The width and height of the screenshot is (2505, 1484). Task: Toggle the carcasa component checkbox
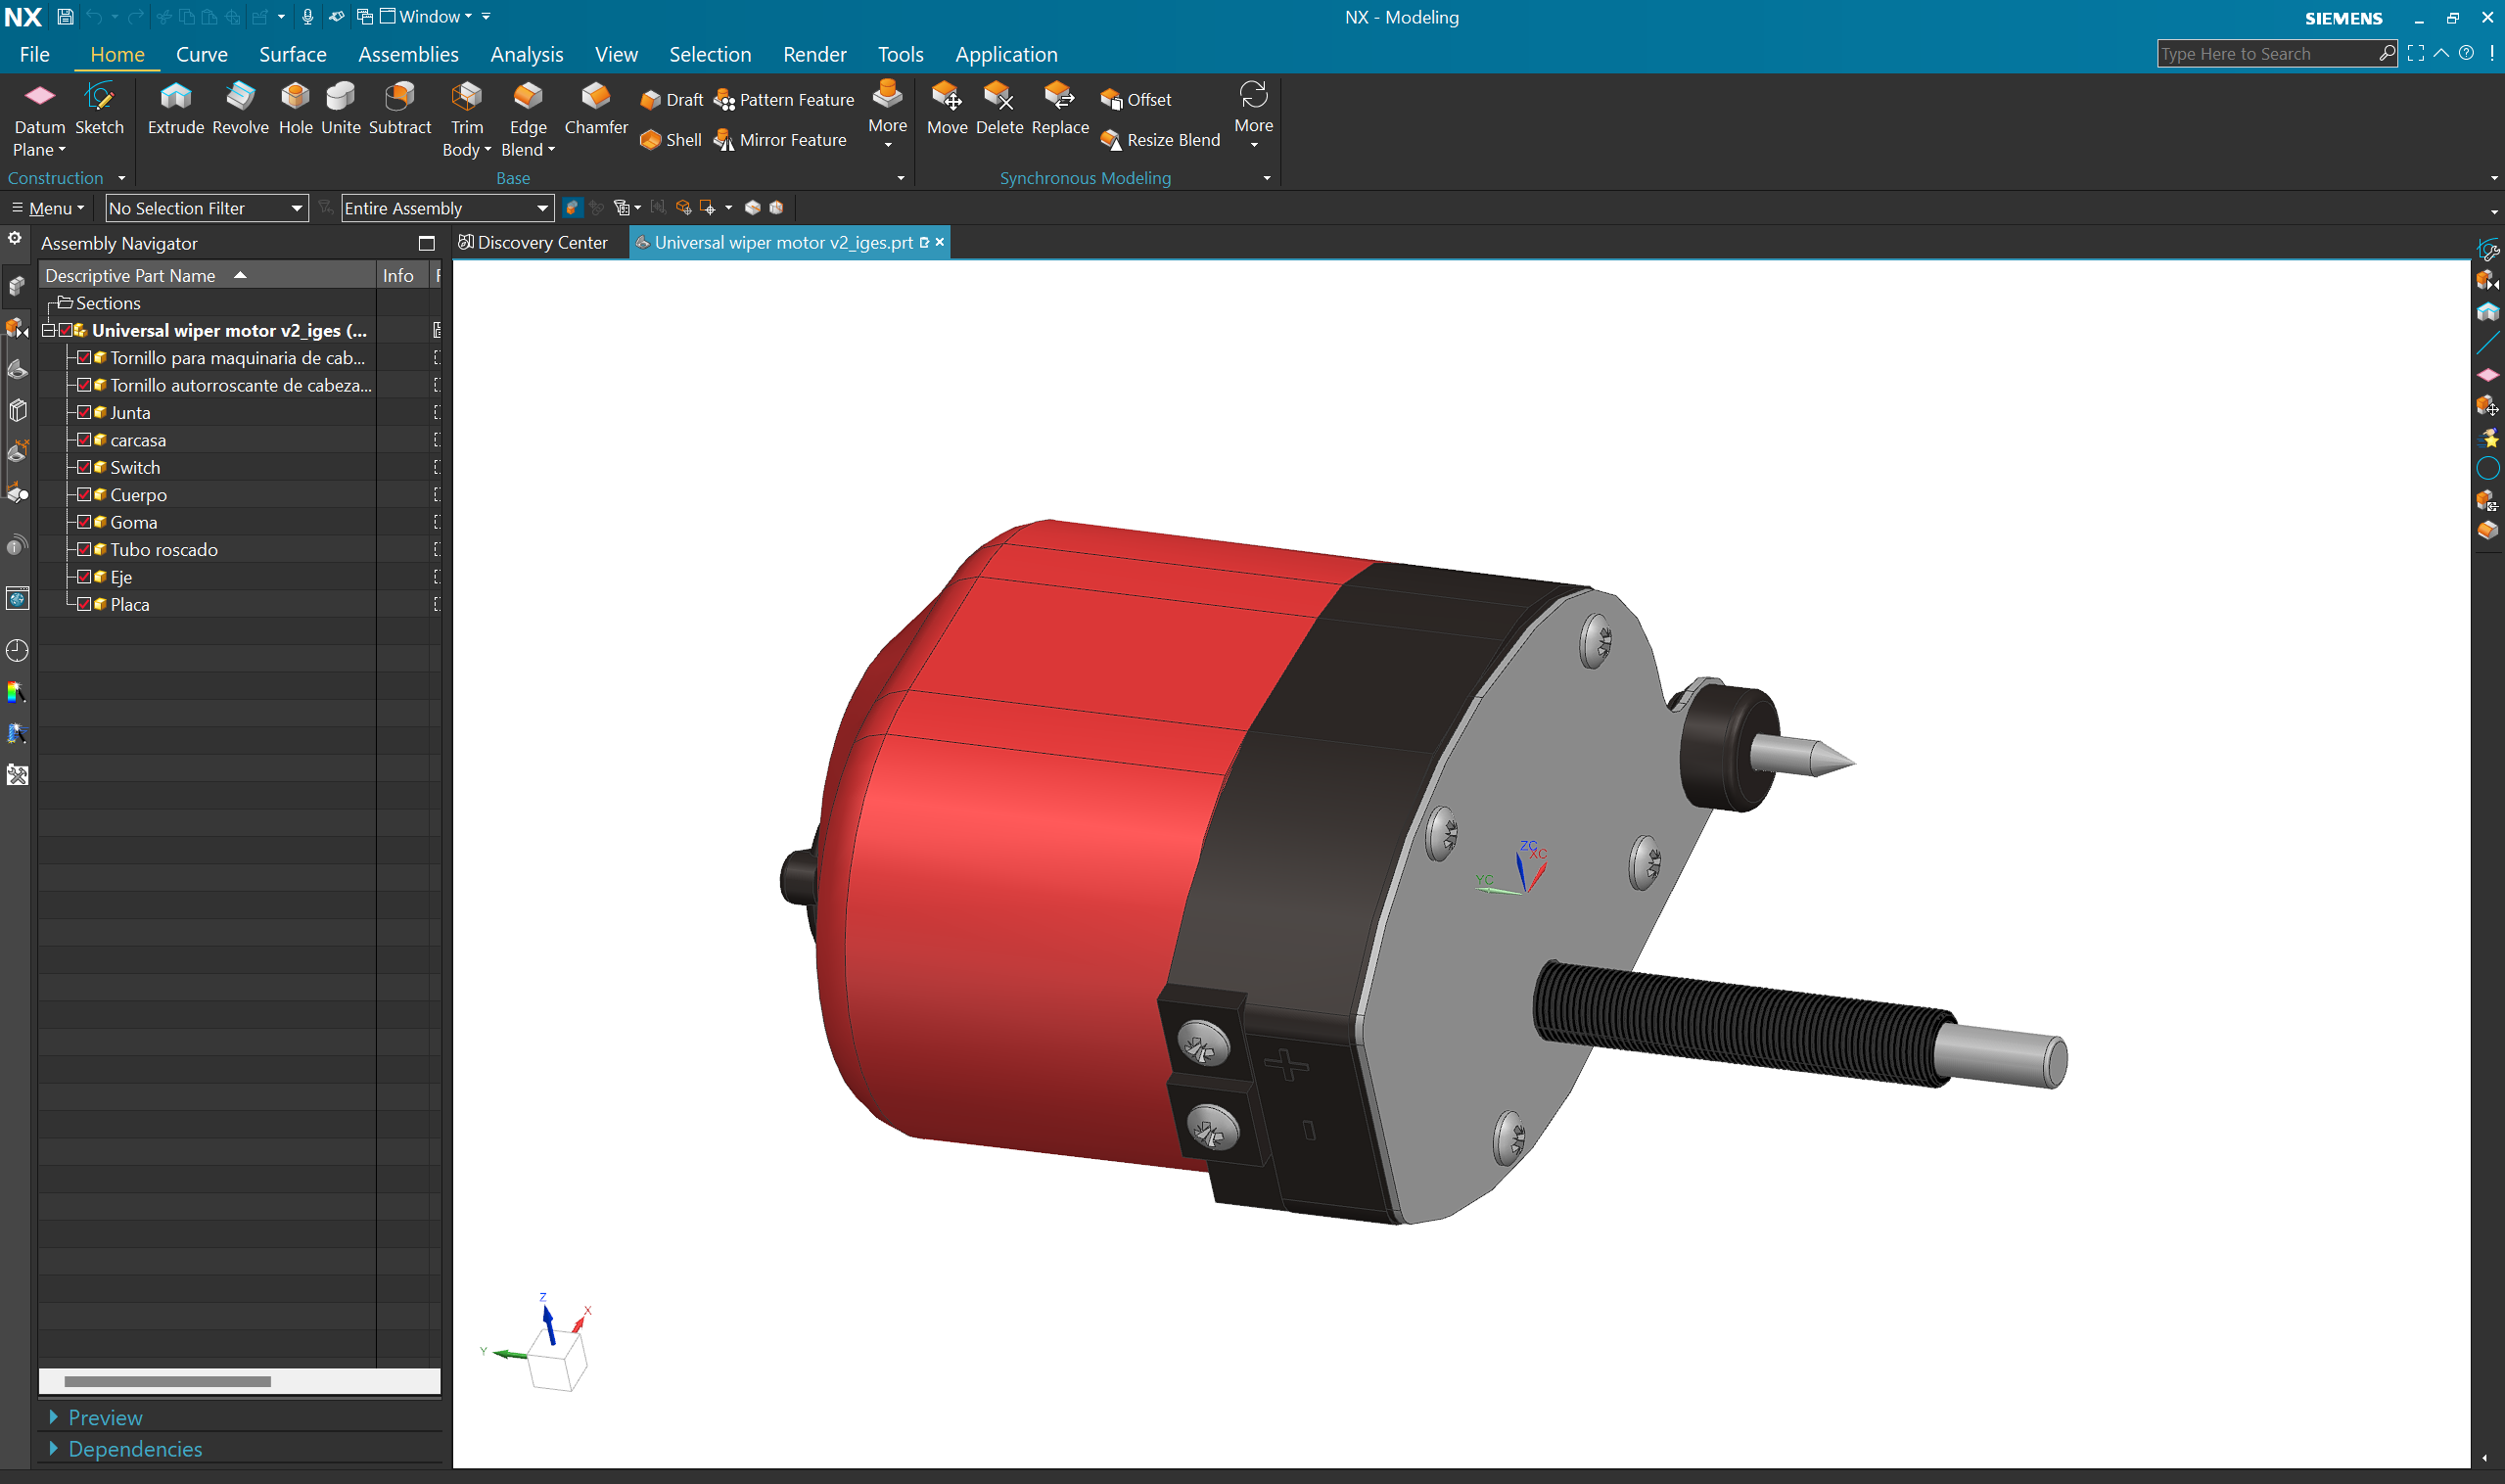point(84,440)
